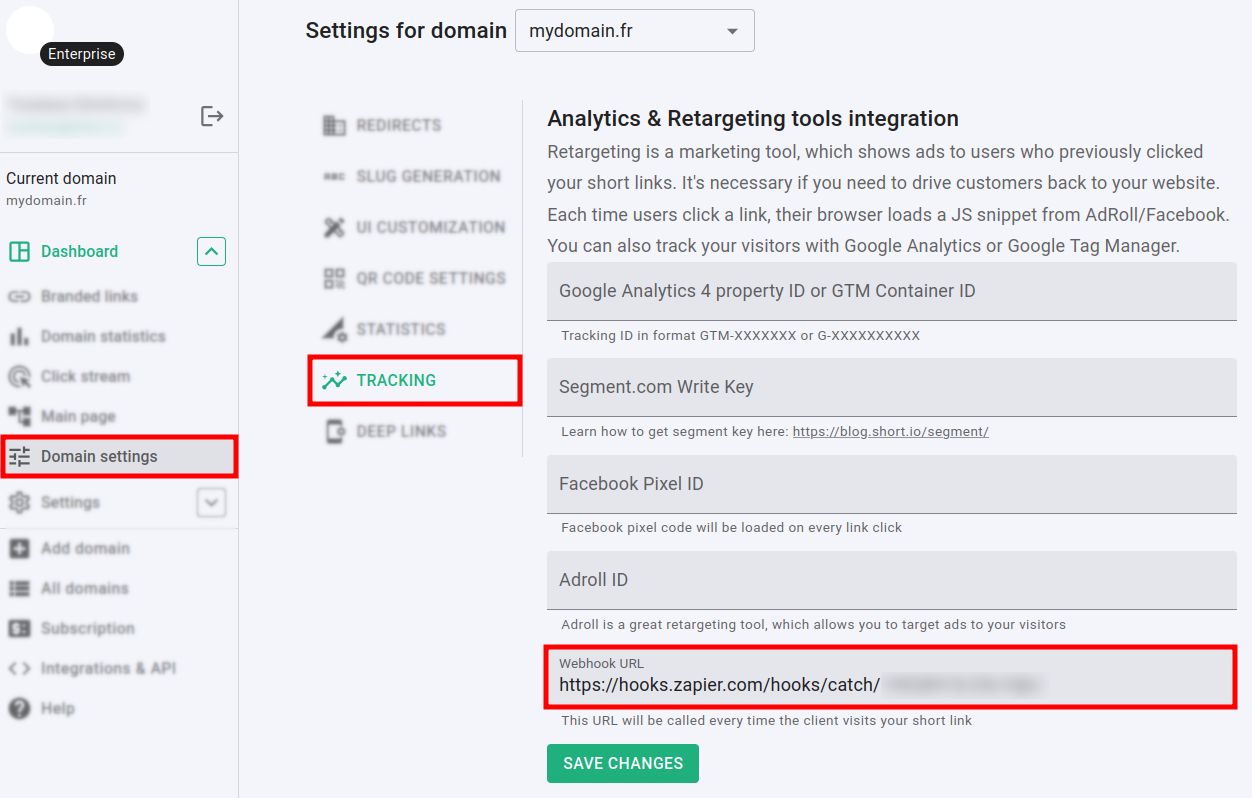The width and height of the screenshot is (1252, 798).
Task: Open the mydomain.fr domain dropdown
Action: (x=634, y=31)
